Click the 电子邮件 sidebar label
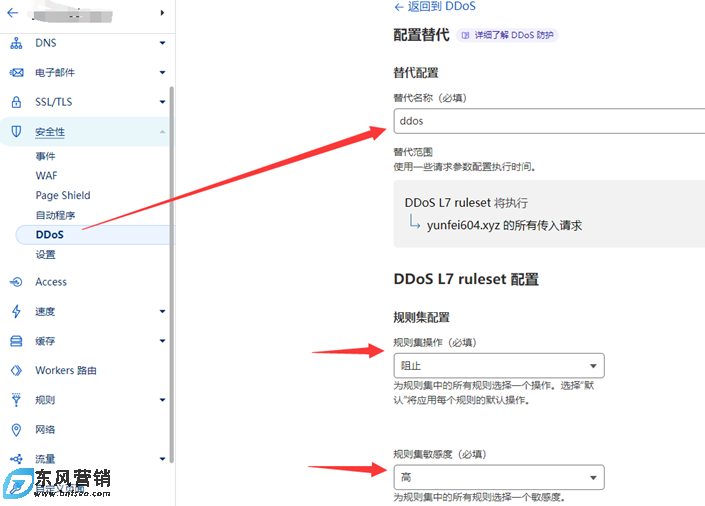 (55, 72)
